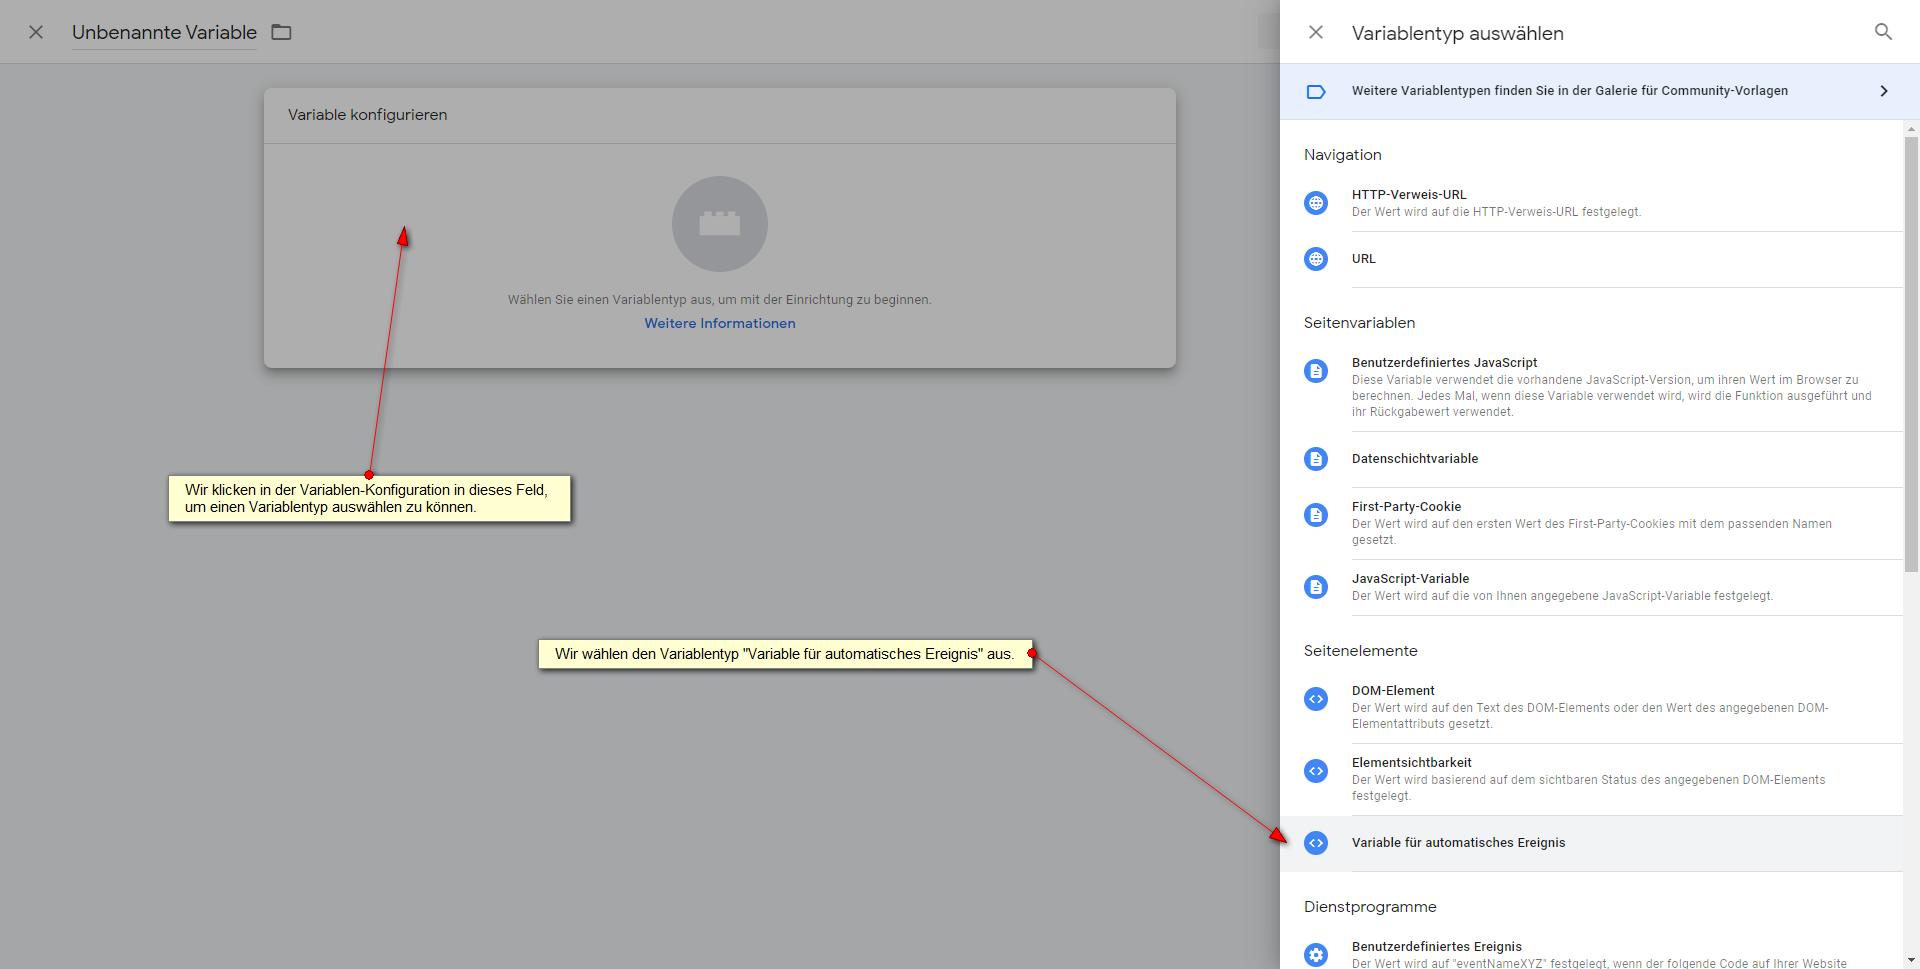Click the Benutzerdefiniertes Ereignis gear icon
The image size is (1920, 969).
pyautogui.click(x=1316, y=954)
